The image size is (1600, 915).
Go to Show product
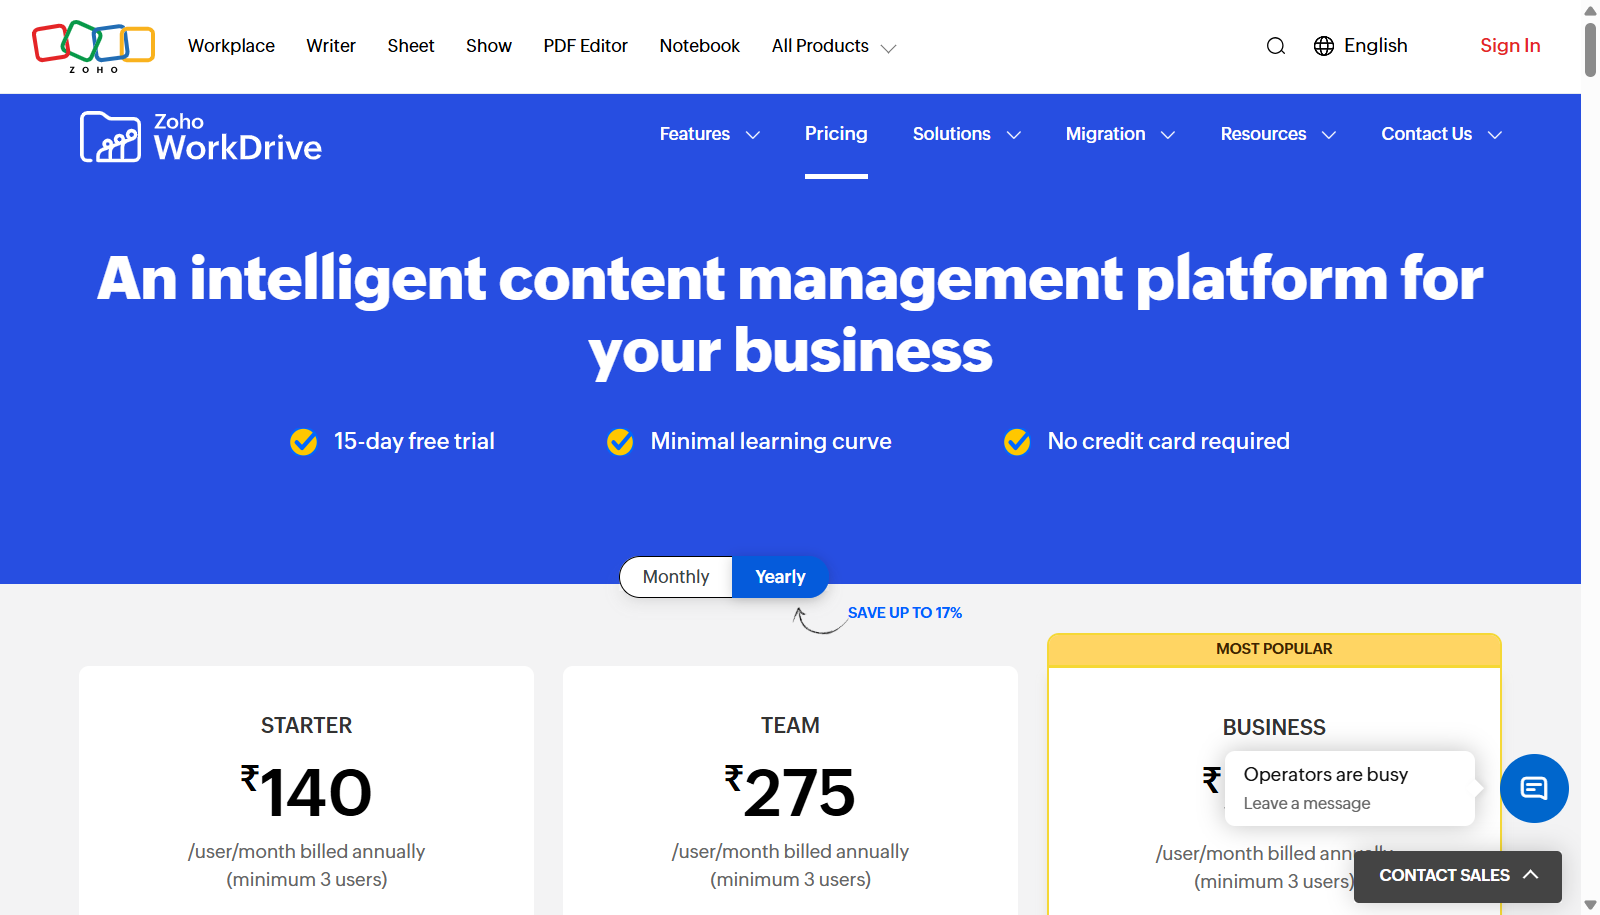tap(489, 46)
